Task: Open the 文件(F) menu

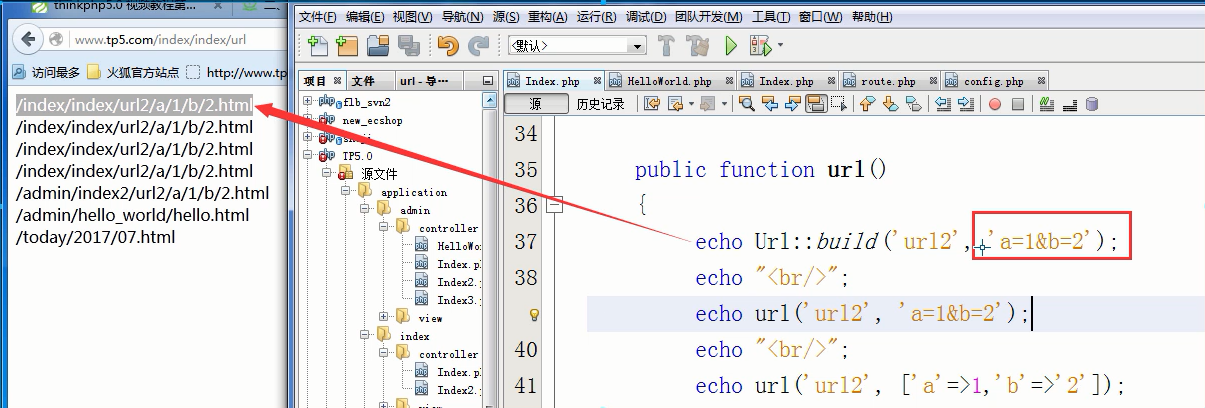Action: pyautogui.click(x=319, y=17)
